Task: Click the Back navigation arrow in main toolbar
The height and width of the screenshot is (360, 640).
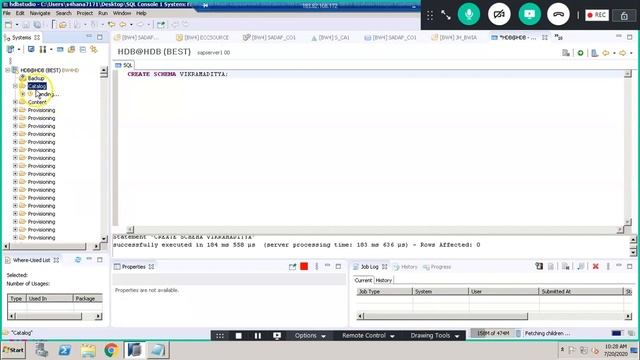Action: pos(122,25)
